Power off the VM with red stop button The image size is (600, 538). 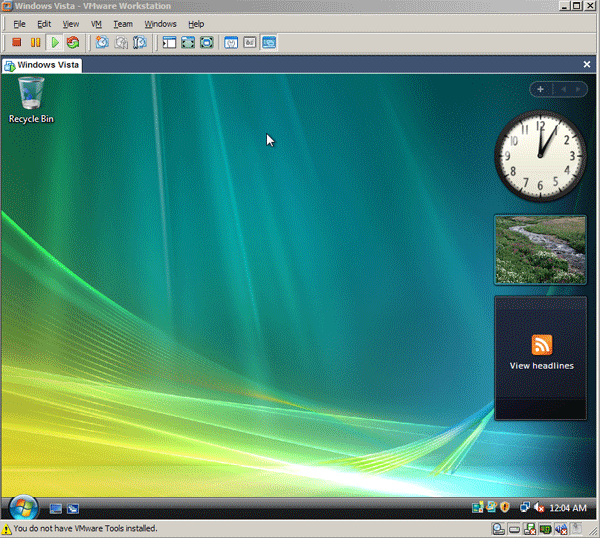[16, 42]
